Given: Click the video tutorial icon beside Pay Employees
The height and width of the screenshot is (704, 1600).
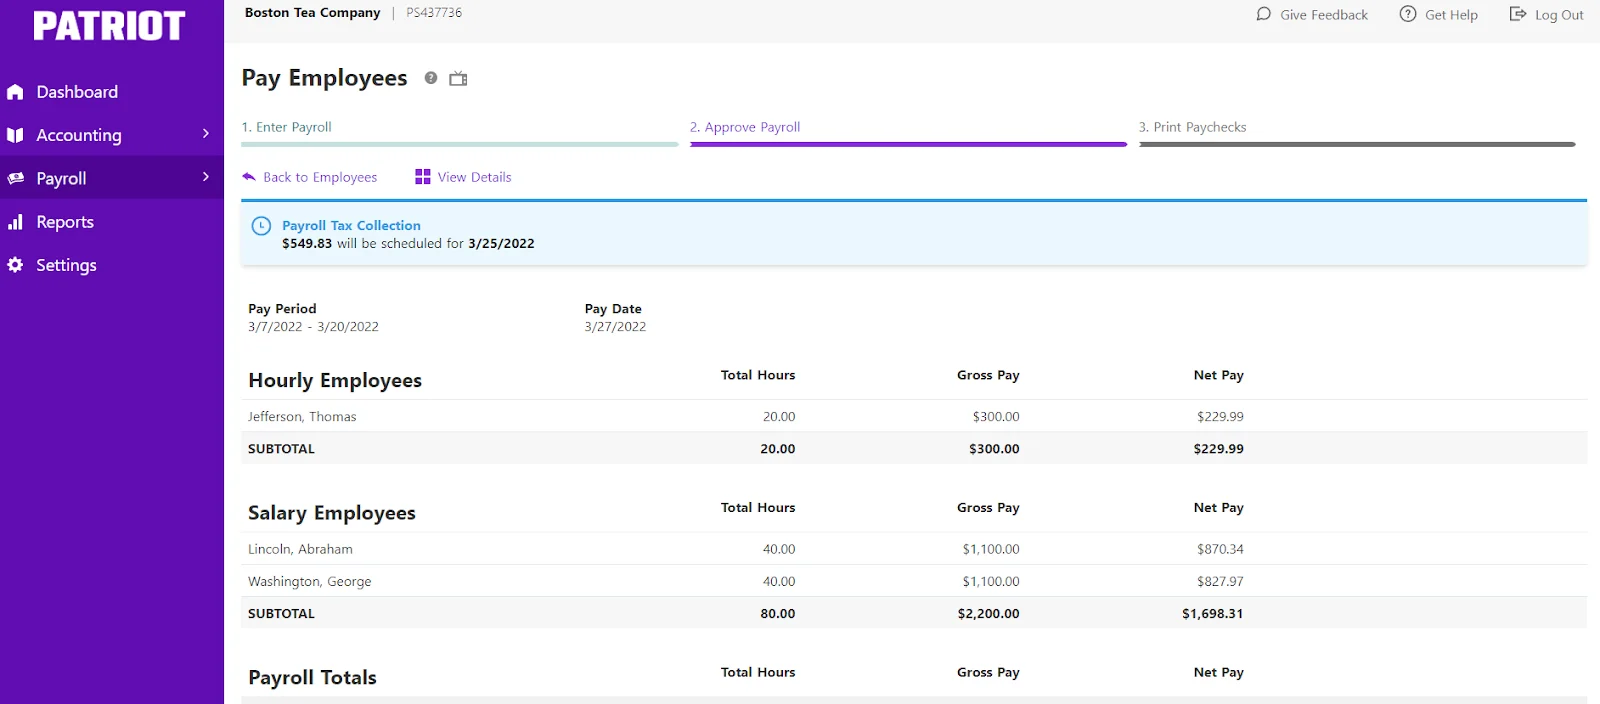Looking at the screenshot, I should (x=458, y=78).
